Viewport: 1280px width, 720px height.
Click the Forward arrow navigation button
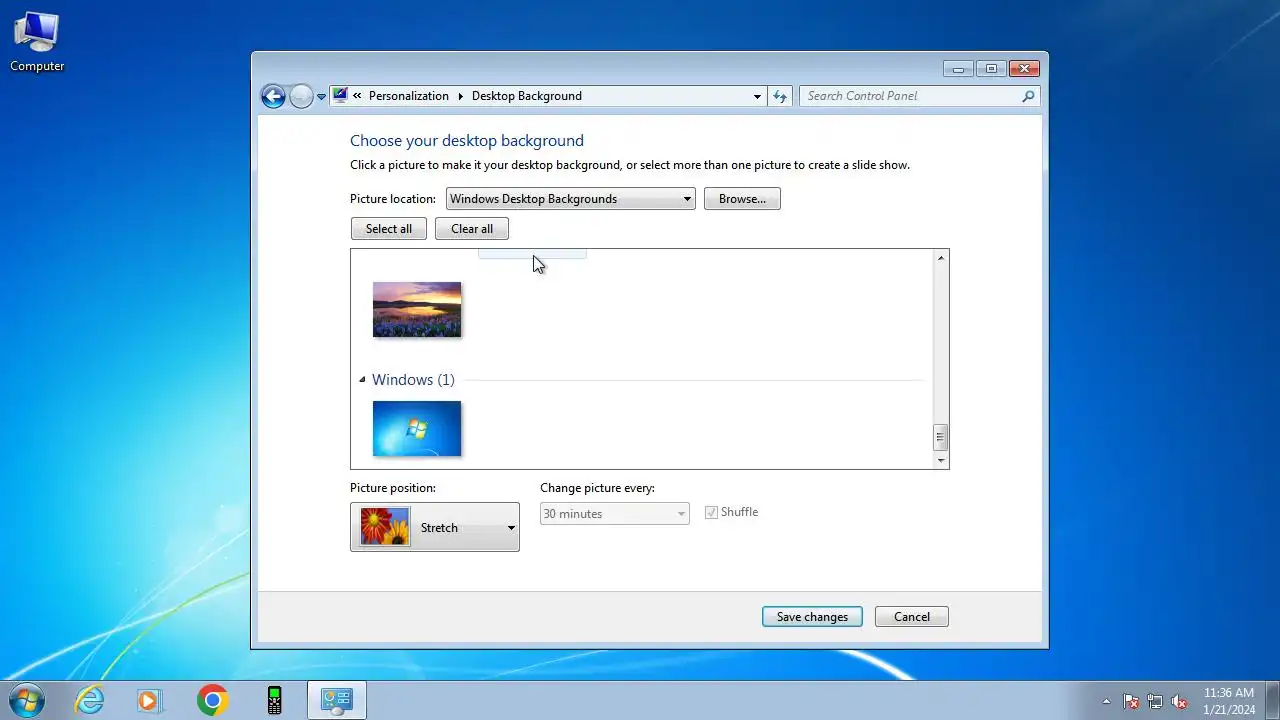[x=301, y=96]
